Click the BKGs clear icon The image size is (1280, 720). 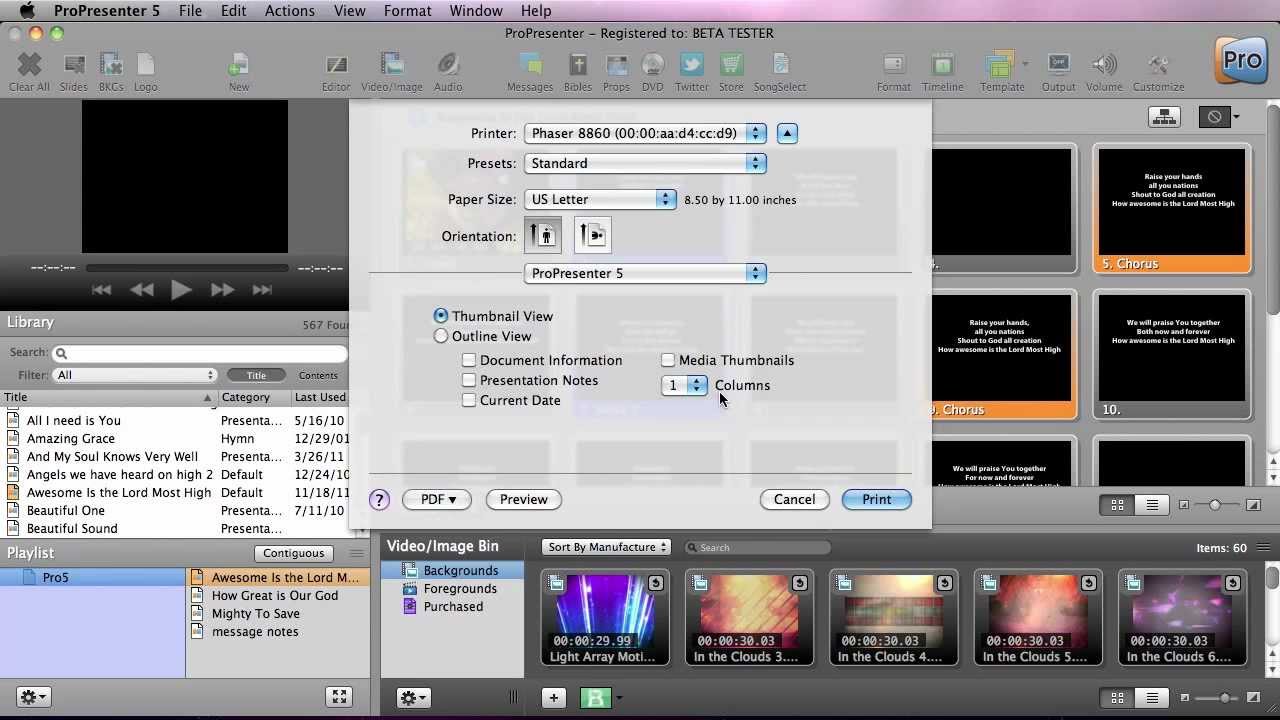111,72
